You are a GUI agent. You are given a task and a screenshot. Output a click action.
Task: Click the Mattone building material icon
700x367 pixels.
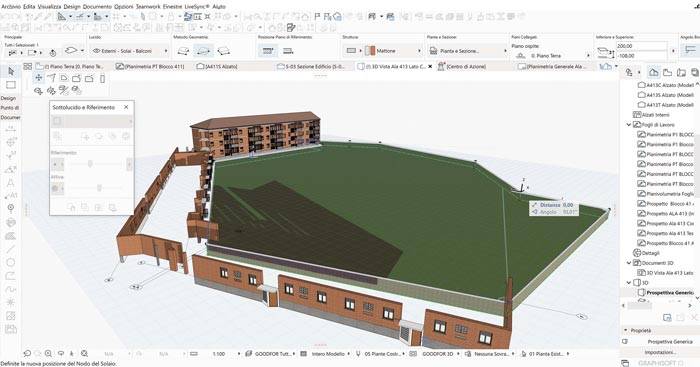pos(370,51)
